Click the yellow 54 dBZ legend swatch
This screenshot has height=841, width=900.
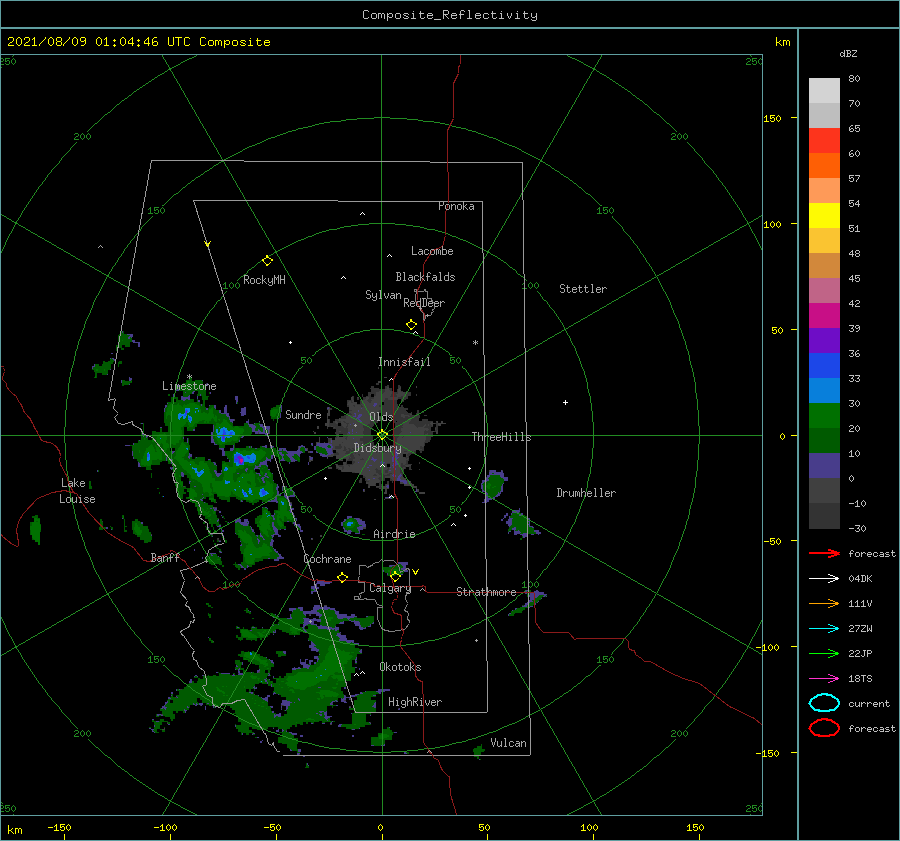(x=824, y=215)
